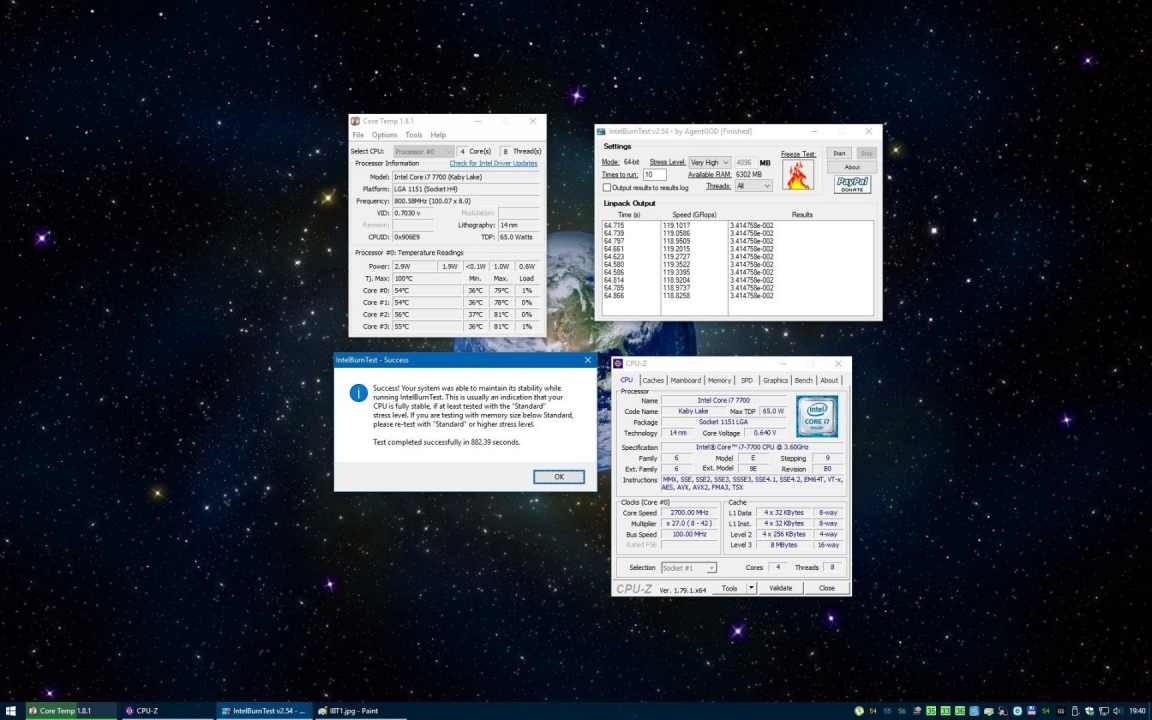This screenshot has width=1152, height=720.
Task: Click the Close button in CPU-Z
Action: (x=827, y=588)
